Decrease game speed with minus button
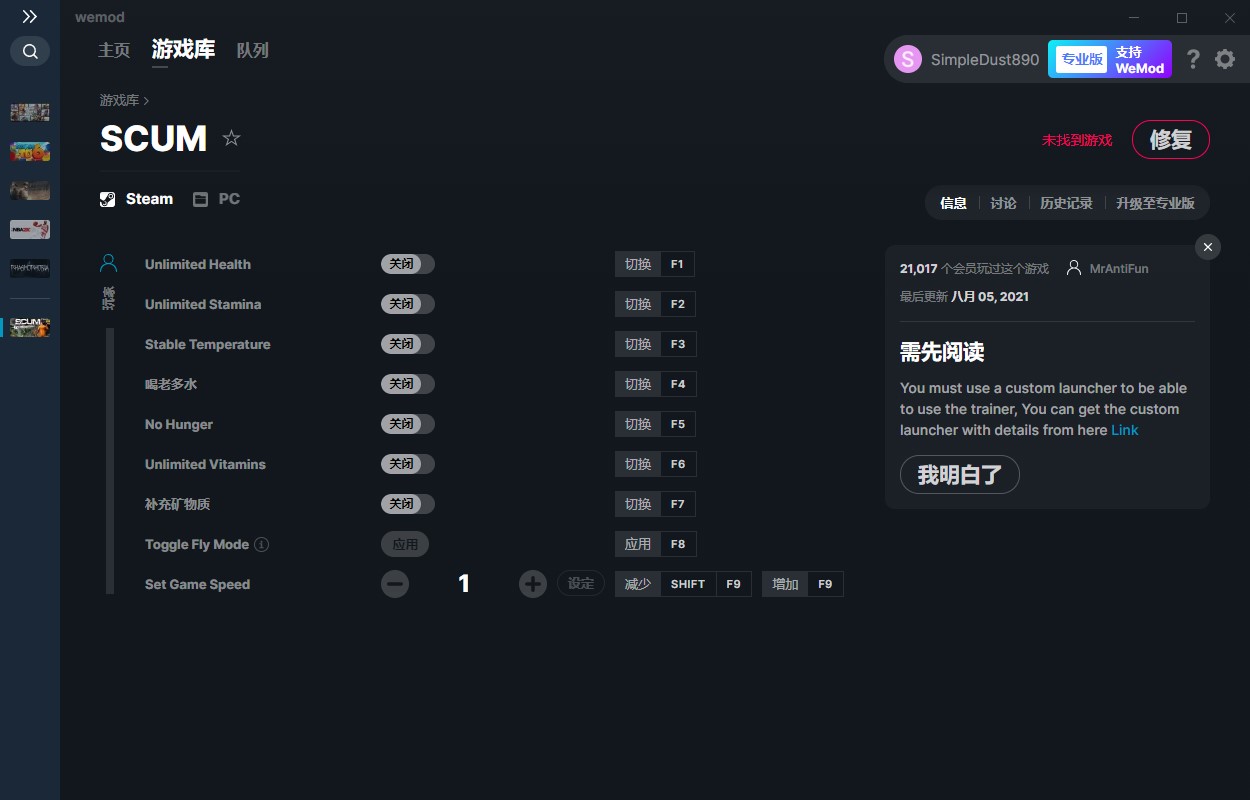The width and height of the screenshot is (1250, 800). 395,584
